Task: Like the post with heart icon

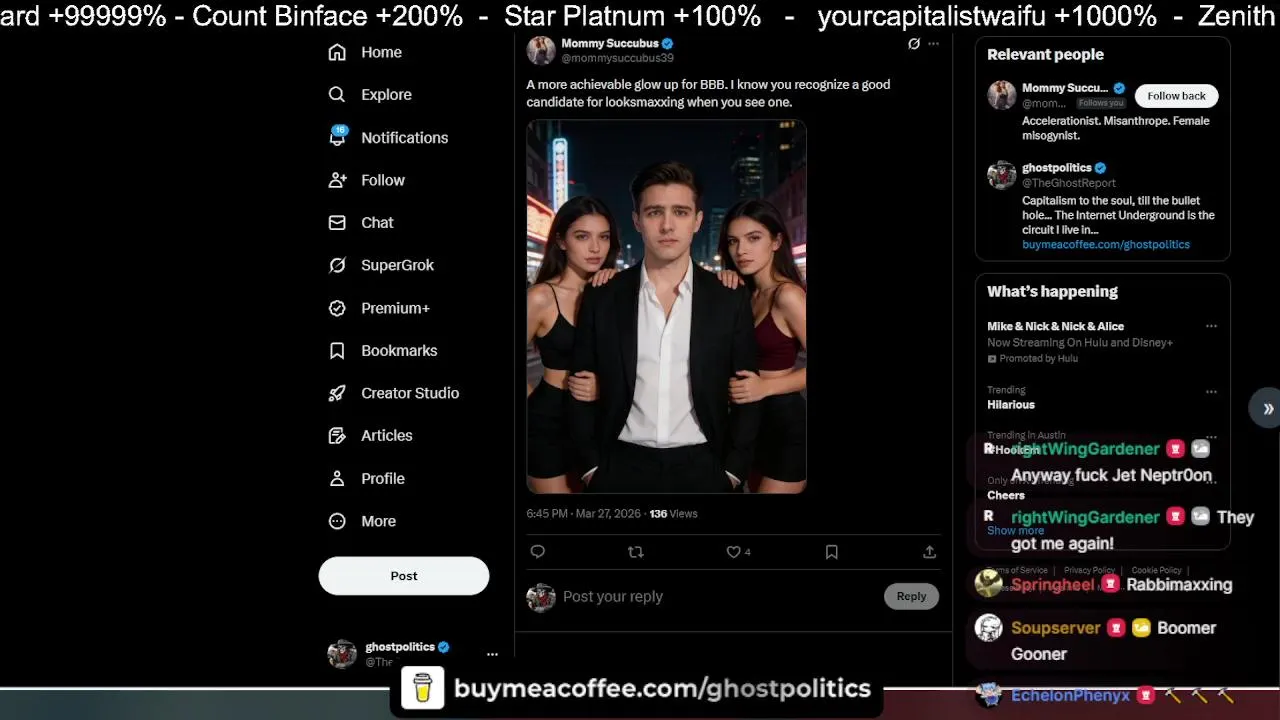Action: [x=733, y=552]
